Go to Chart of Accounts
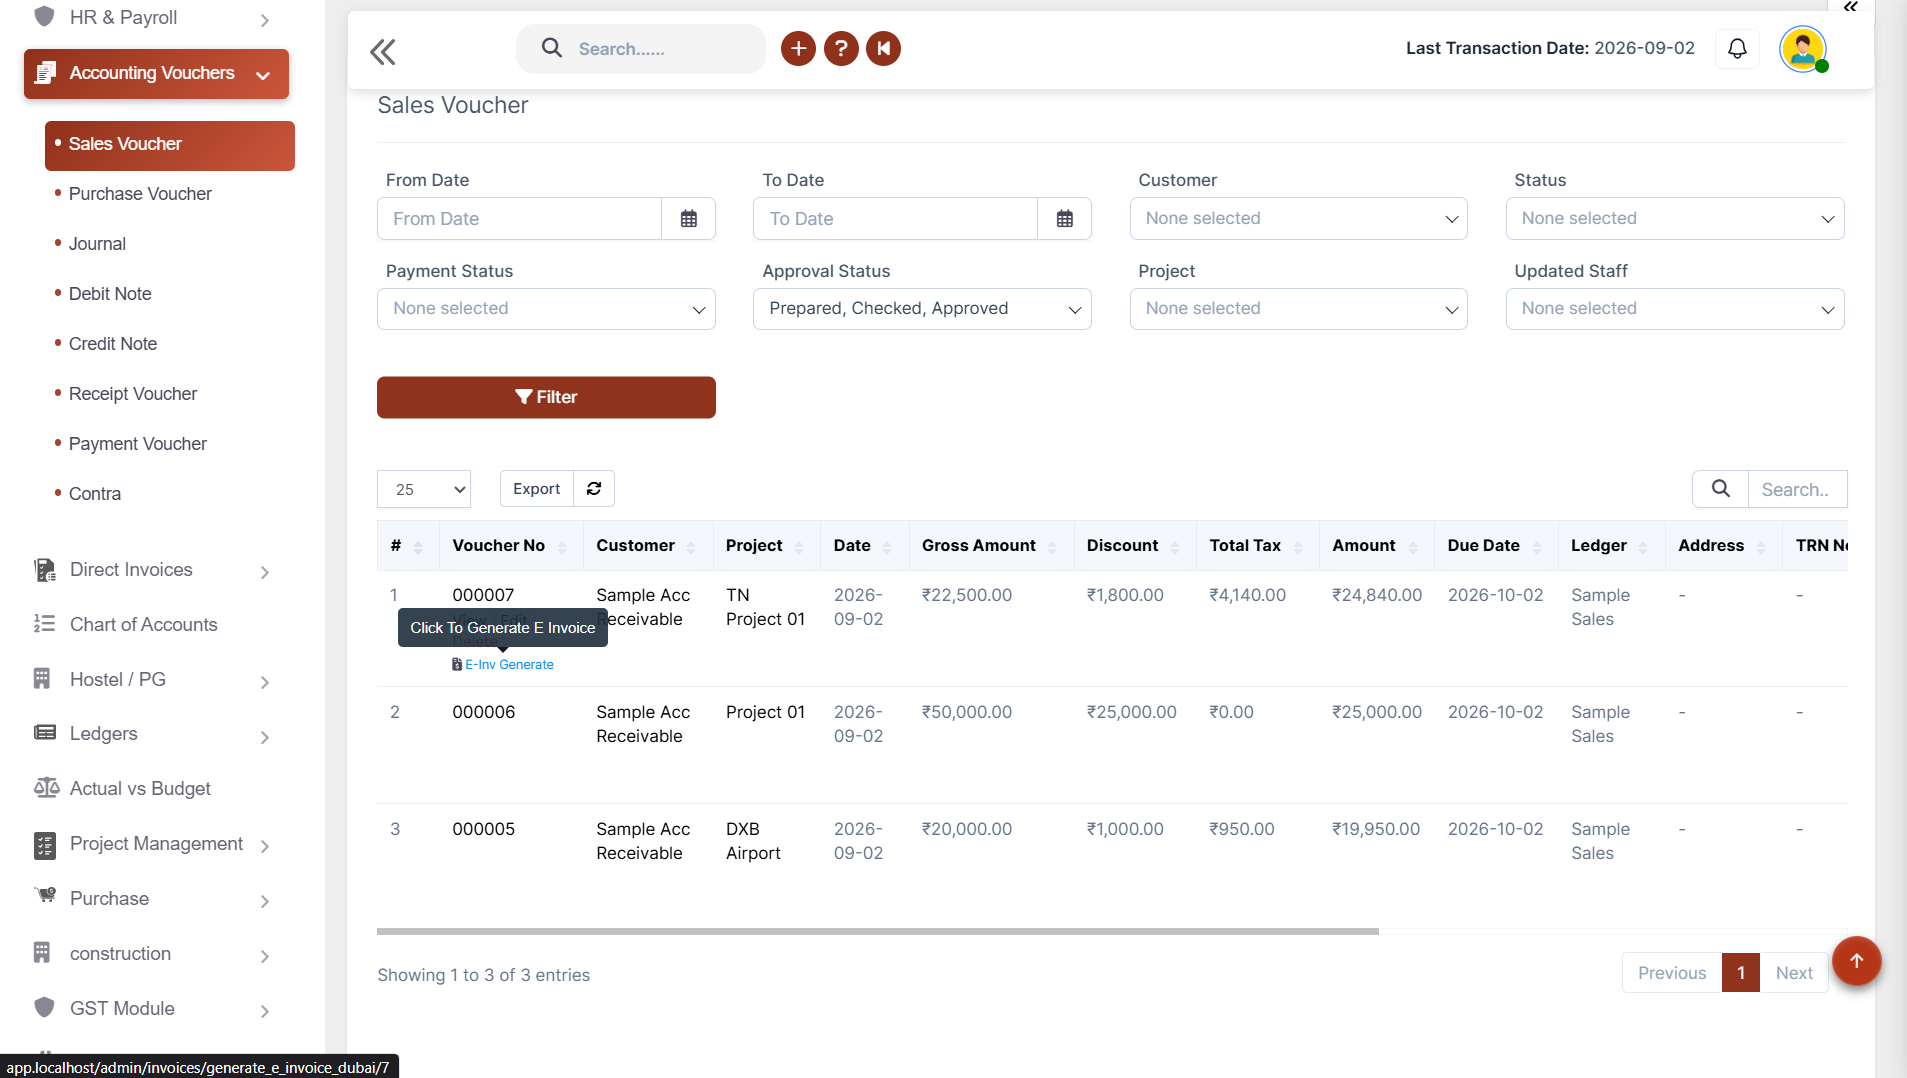 tap(143, 625)
